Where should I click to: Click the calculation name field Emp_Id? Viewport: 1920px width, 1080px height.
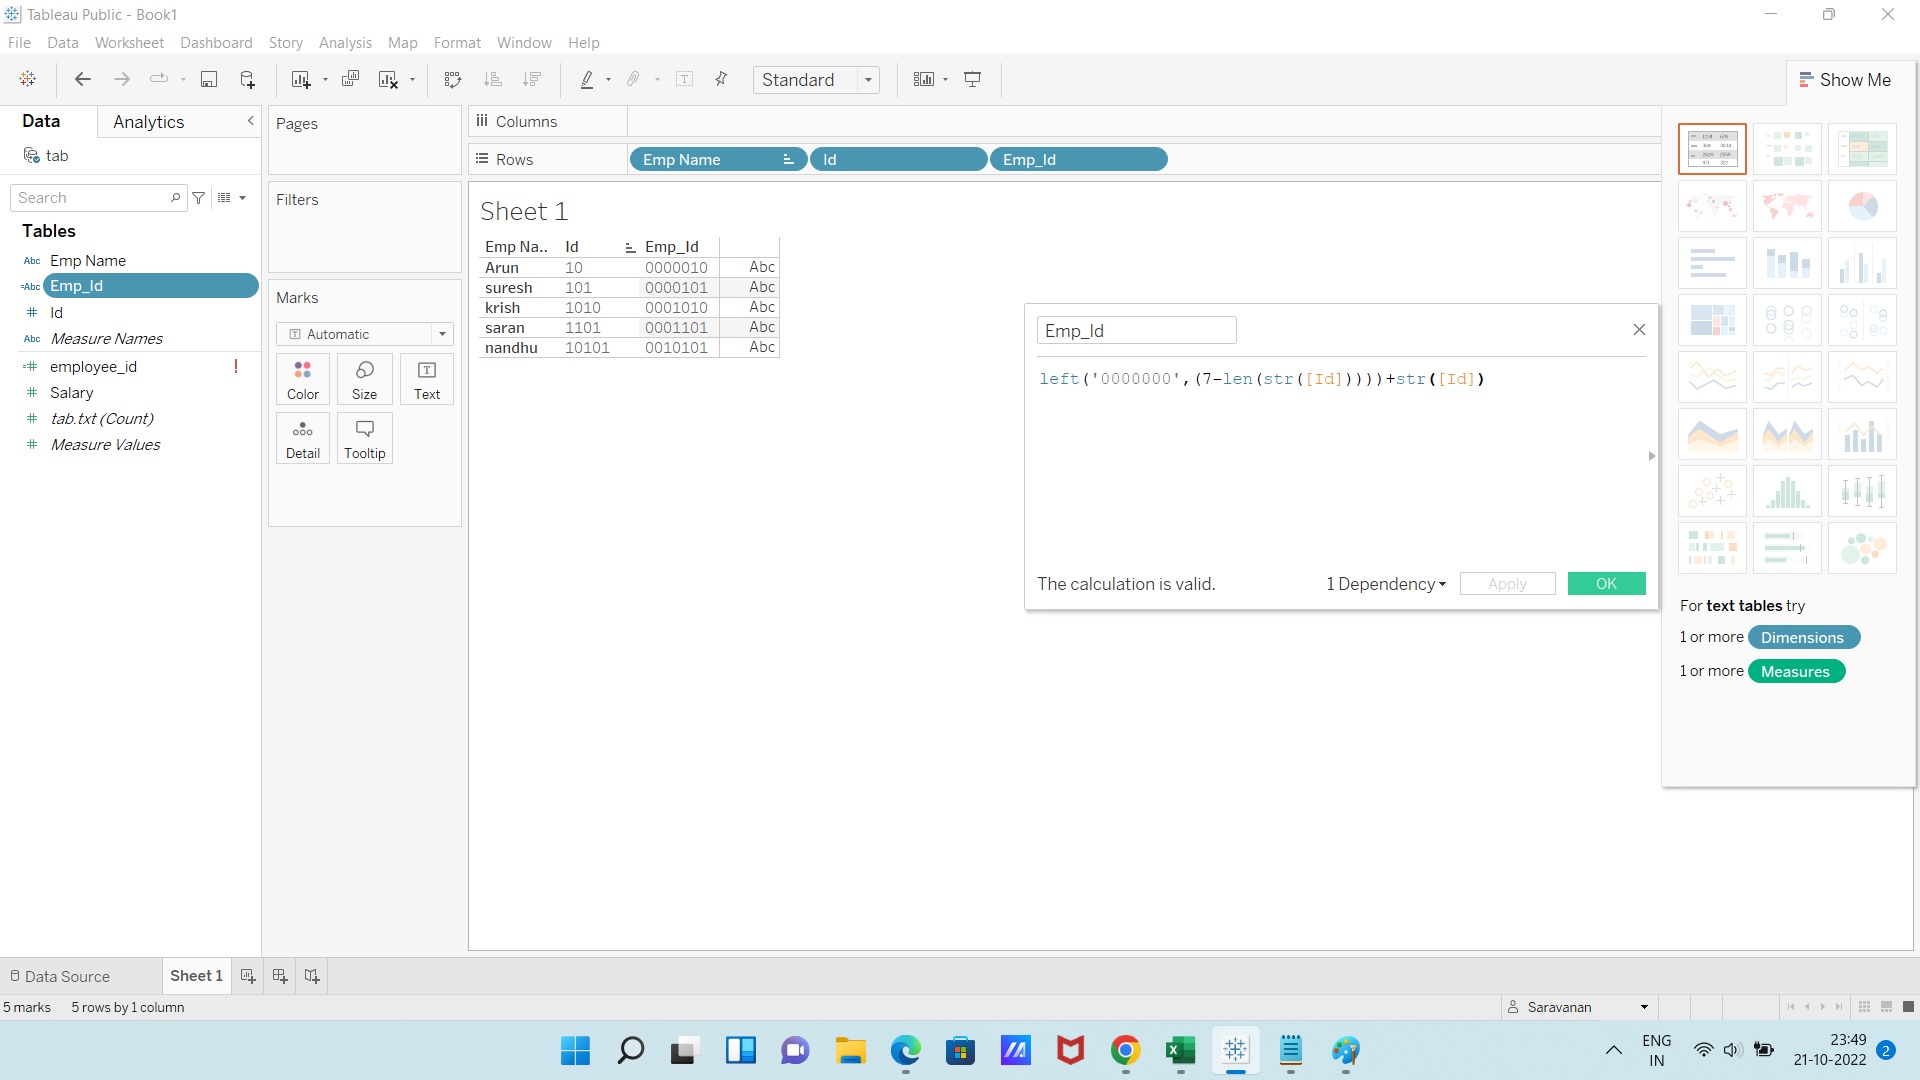click(1136, 331)
